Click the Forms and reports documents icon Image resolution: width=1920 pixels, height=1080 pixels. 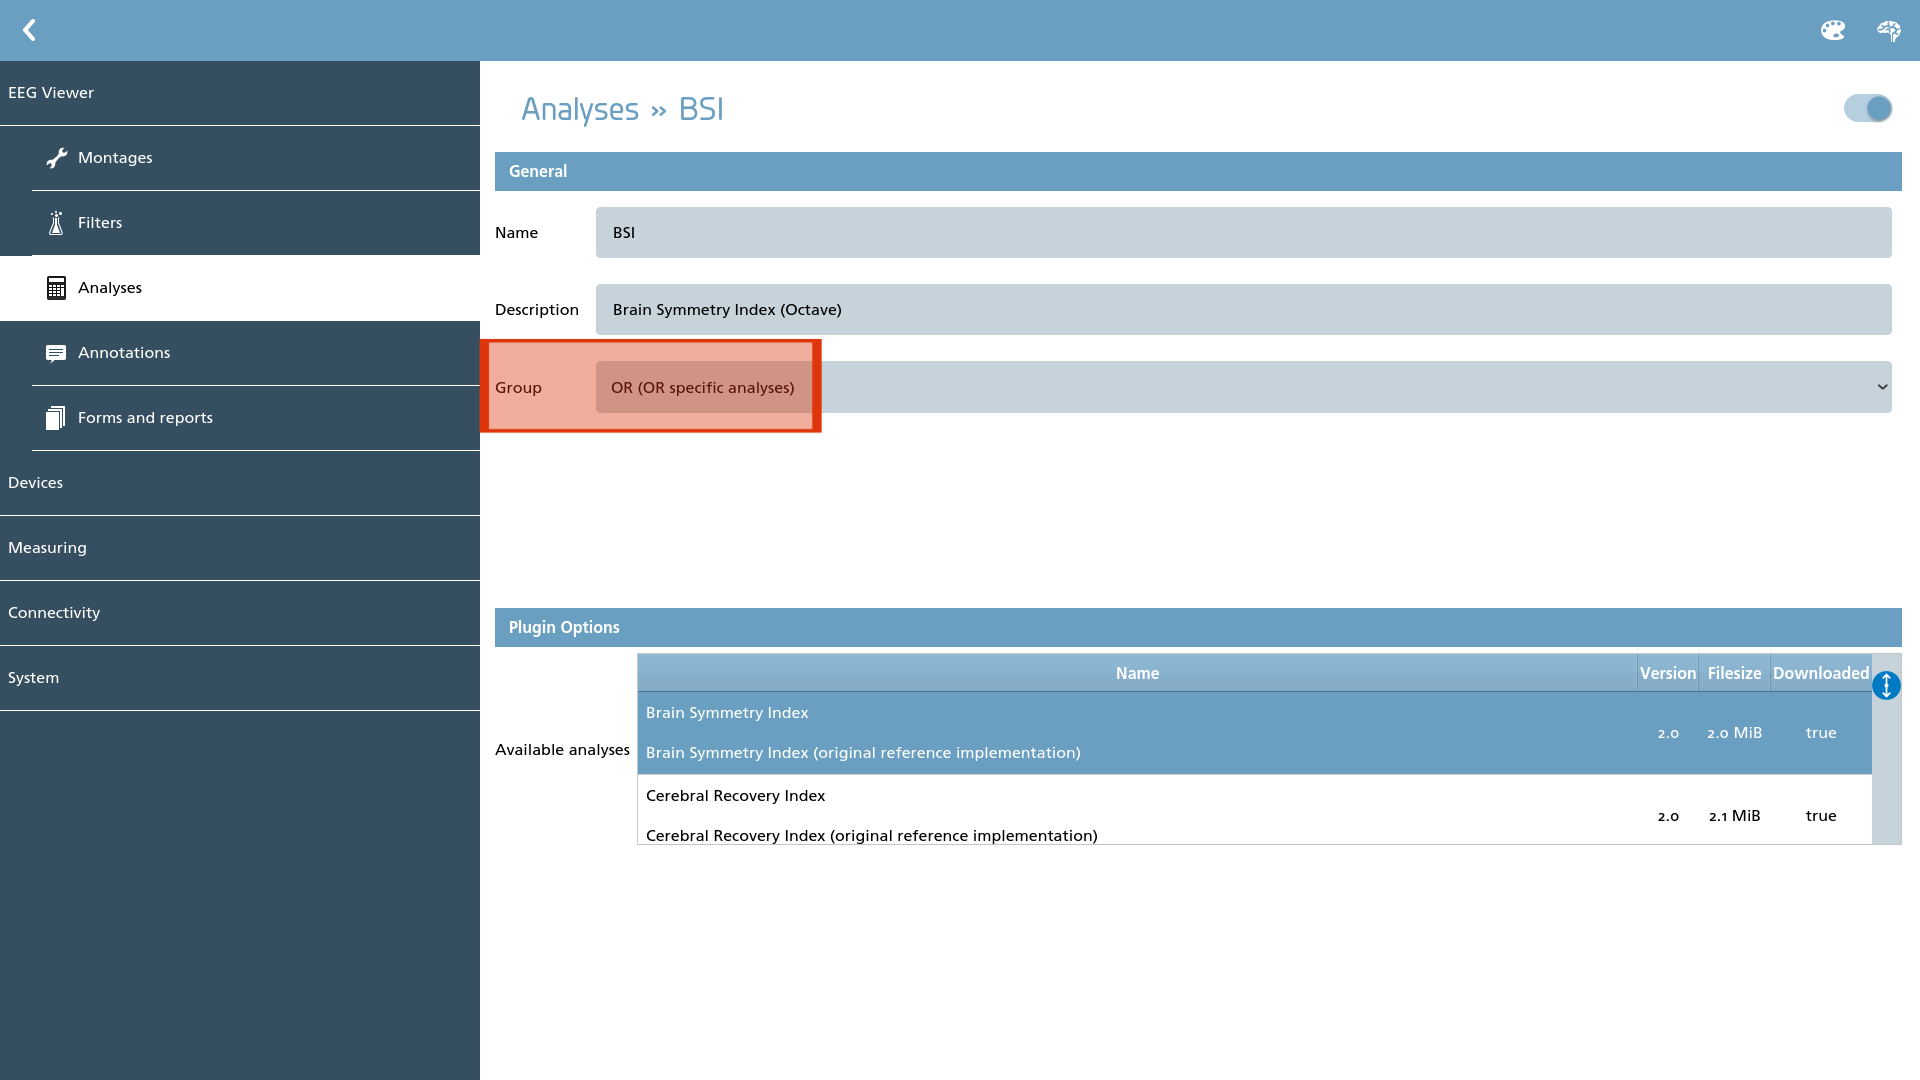56,418
